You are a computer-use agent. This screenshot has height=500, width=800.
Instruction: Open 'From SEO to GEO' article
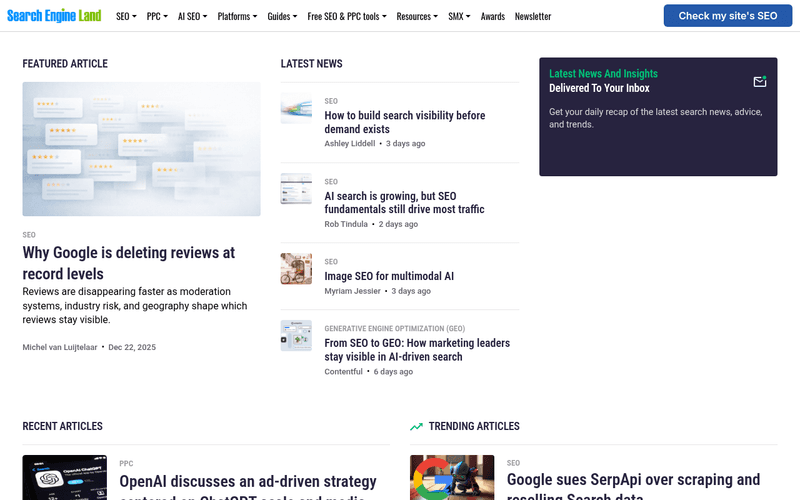point(417,349)
